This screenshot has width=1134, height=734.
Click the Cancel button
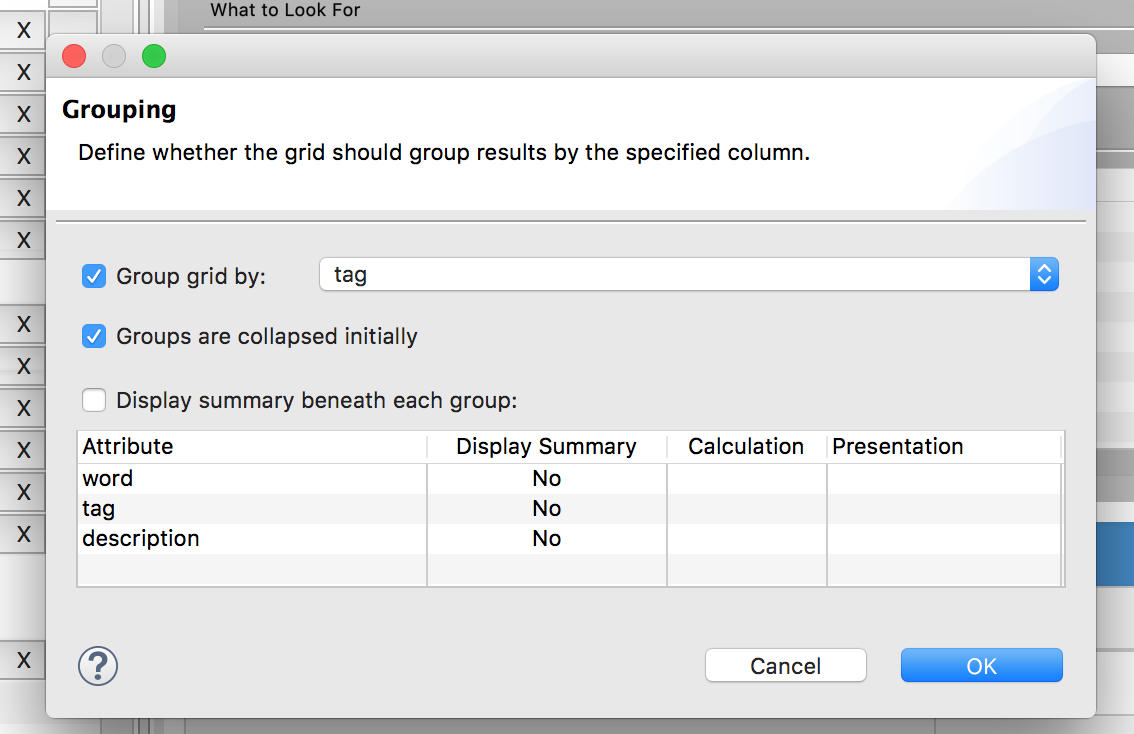[x=785, y=665]
